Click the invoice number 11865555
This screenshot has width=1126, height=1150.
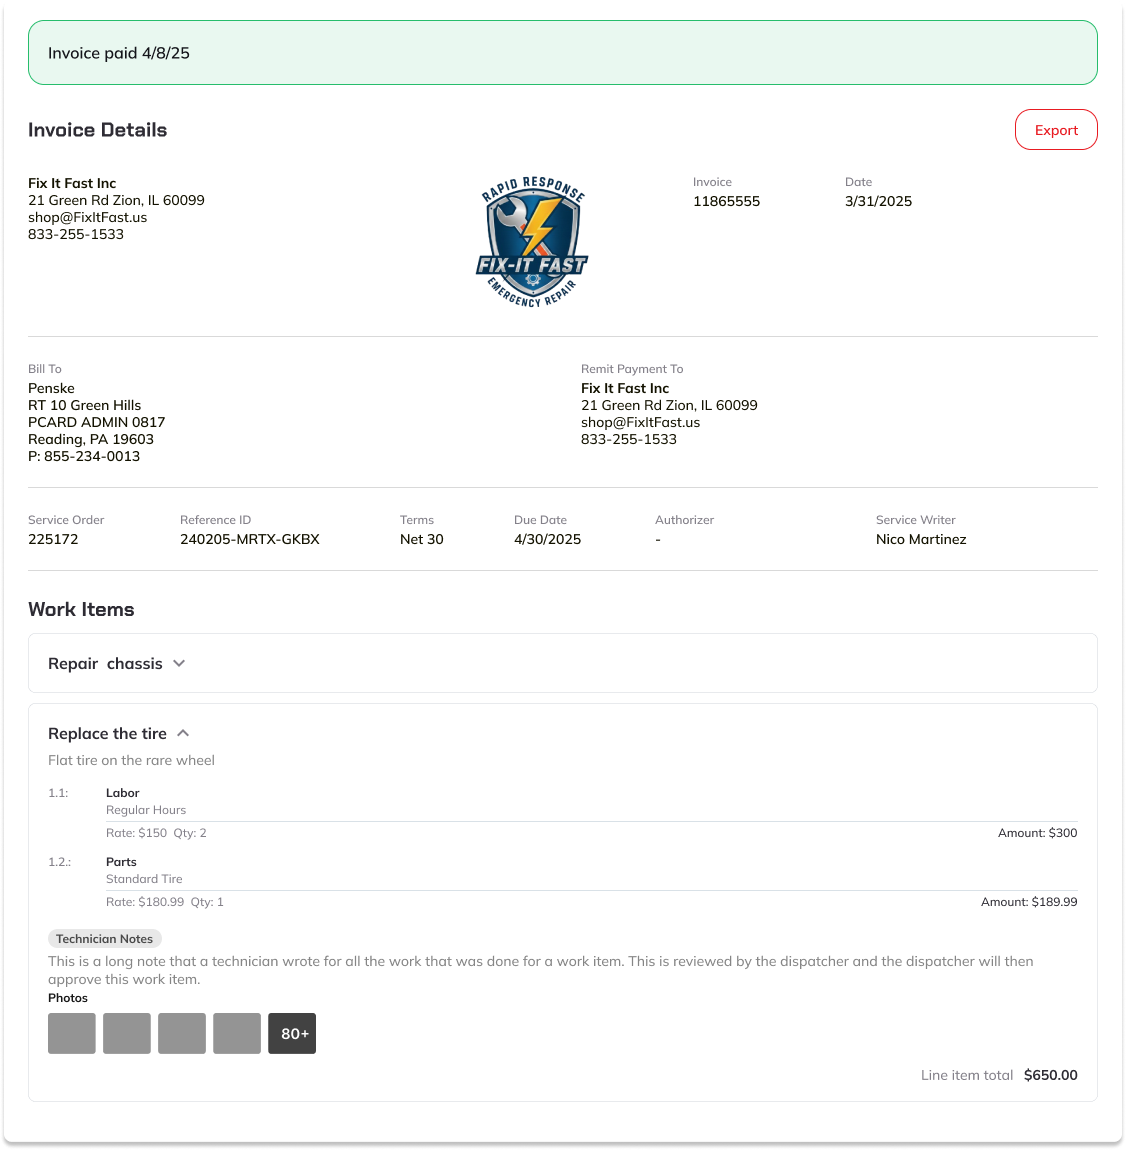726,201
